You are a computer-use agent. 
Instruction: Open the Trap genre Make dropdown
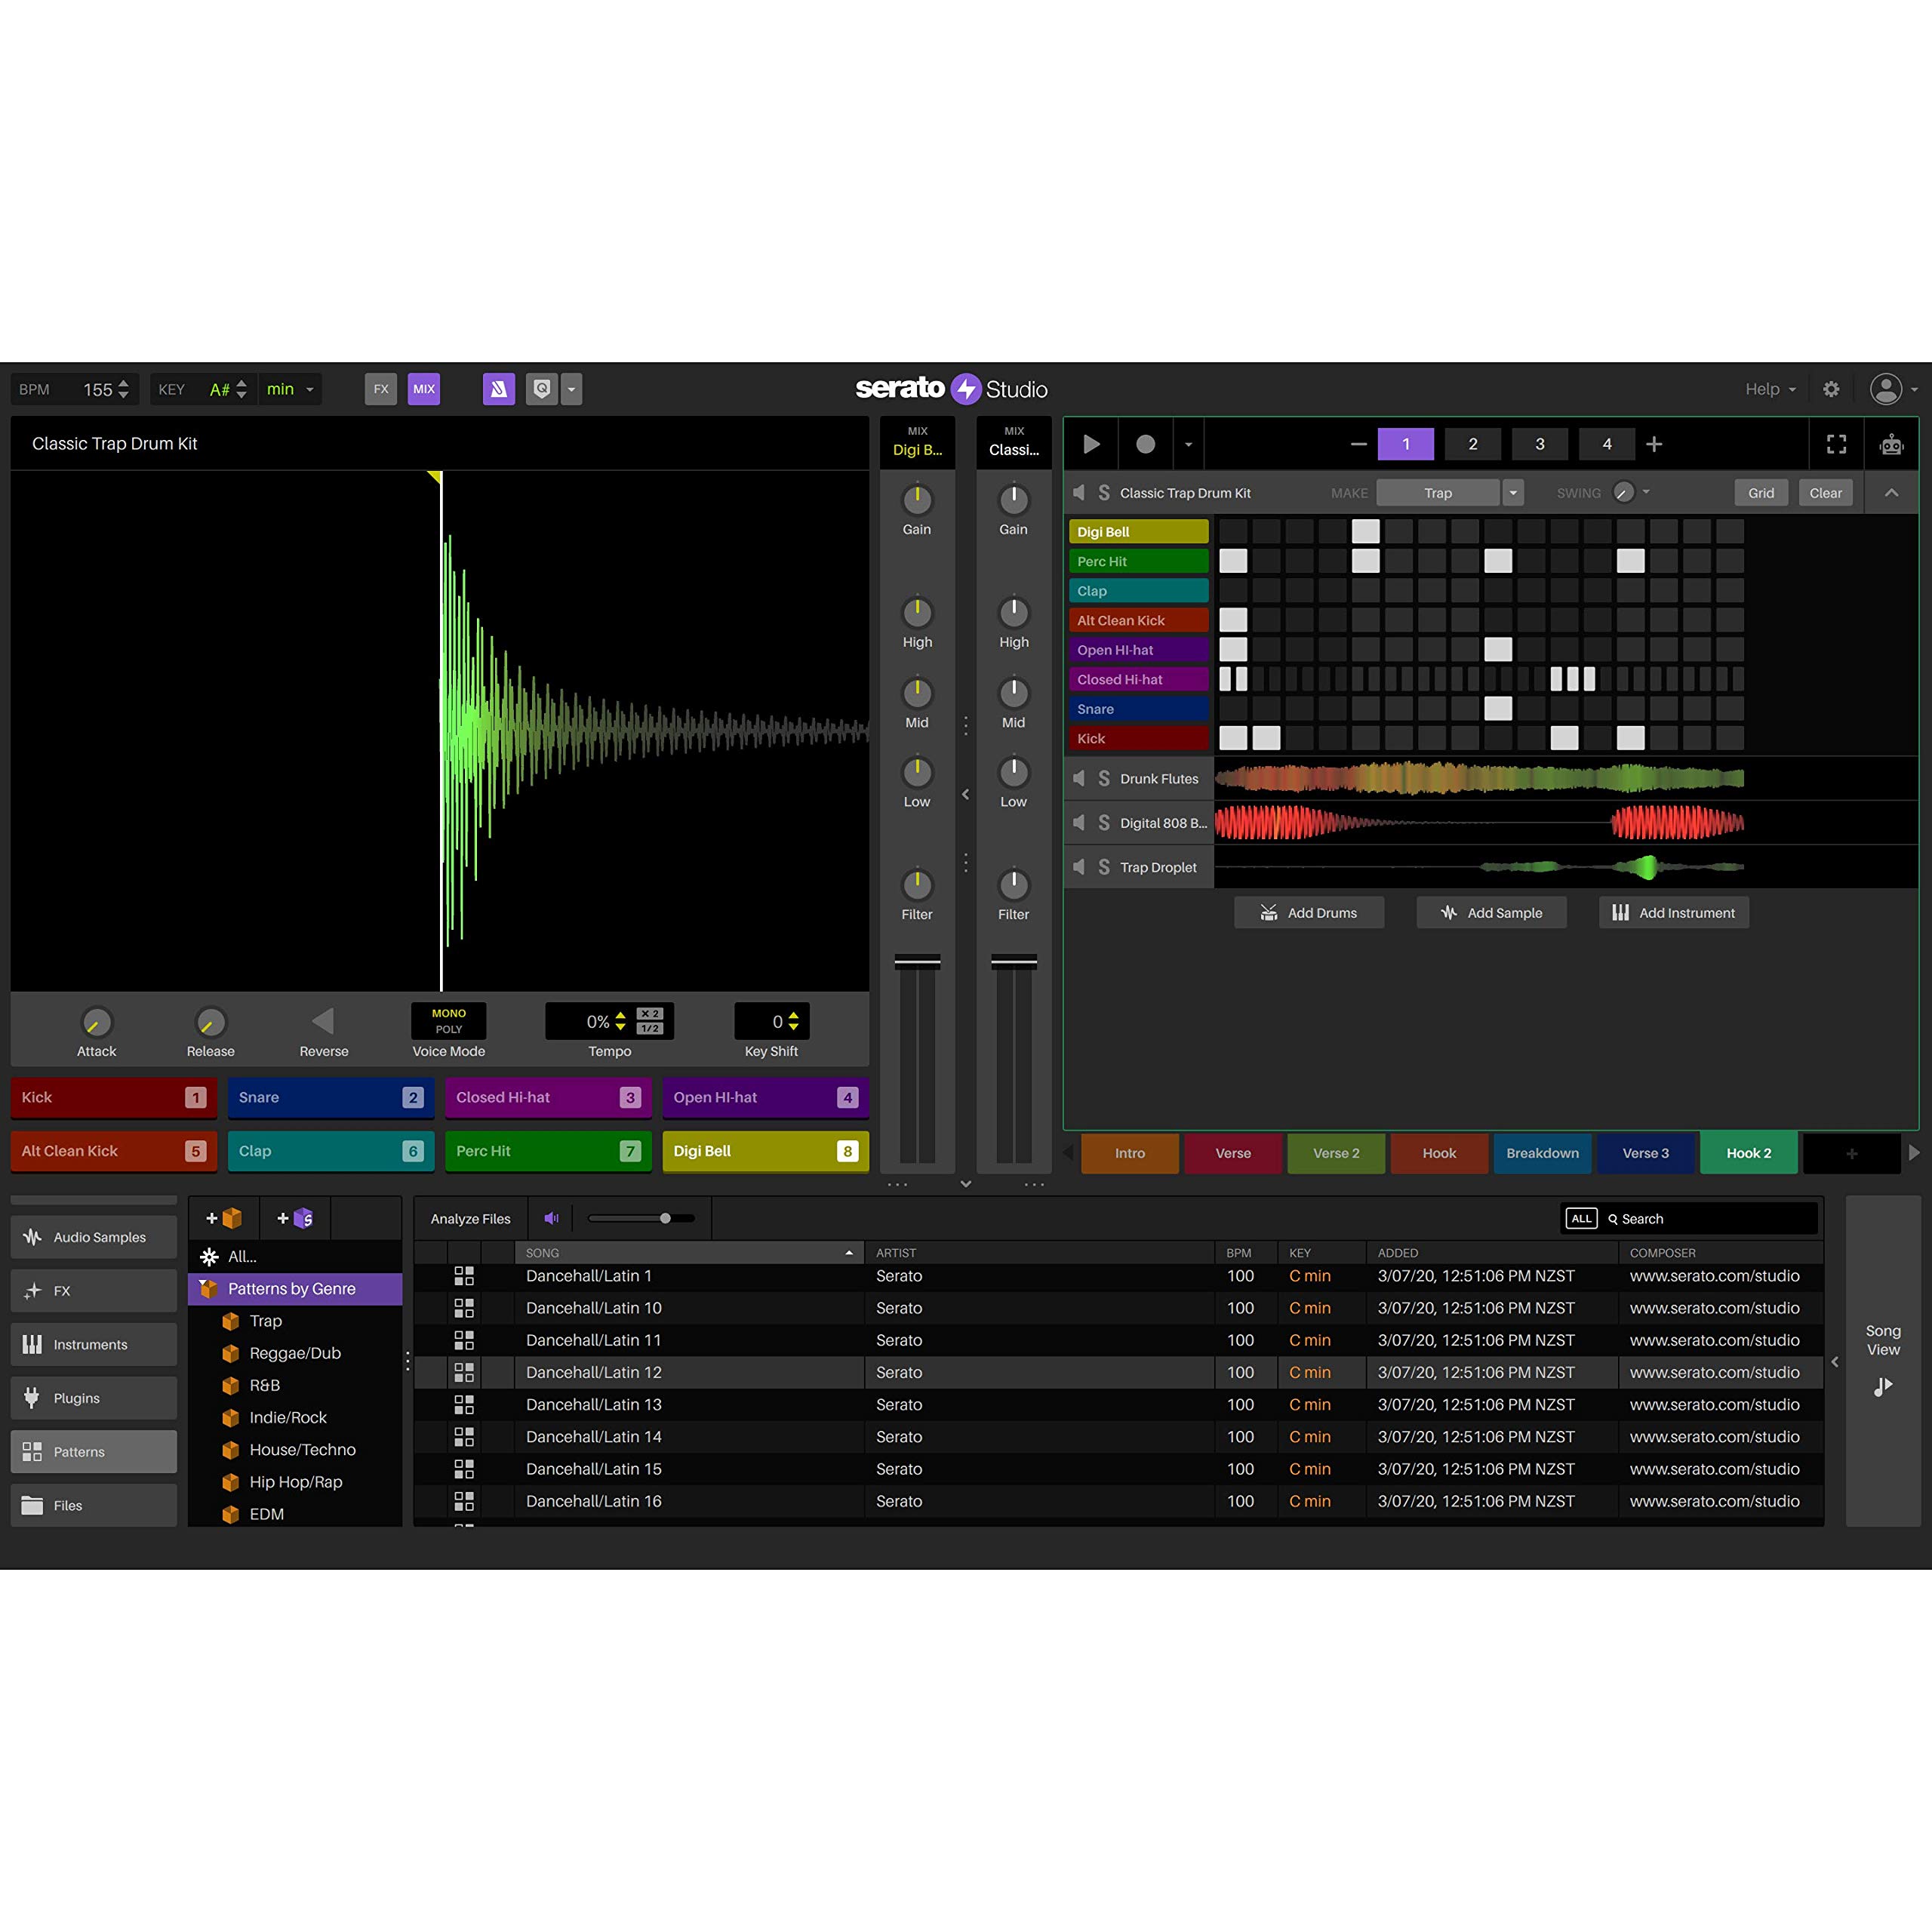[x=1513, y=493]
